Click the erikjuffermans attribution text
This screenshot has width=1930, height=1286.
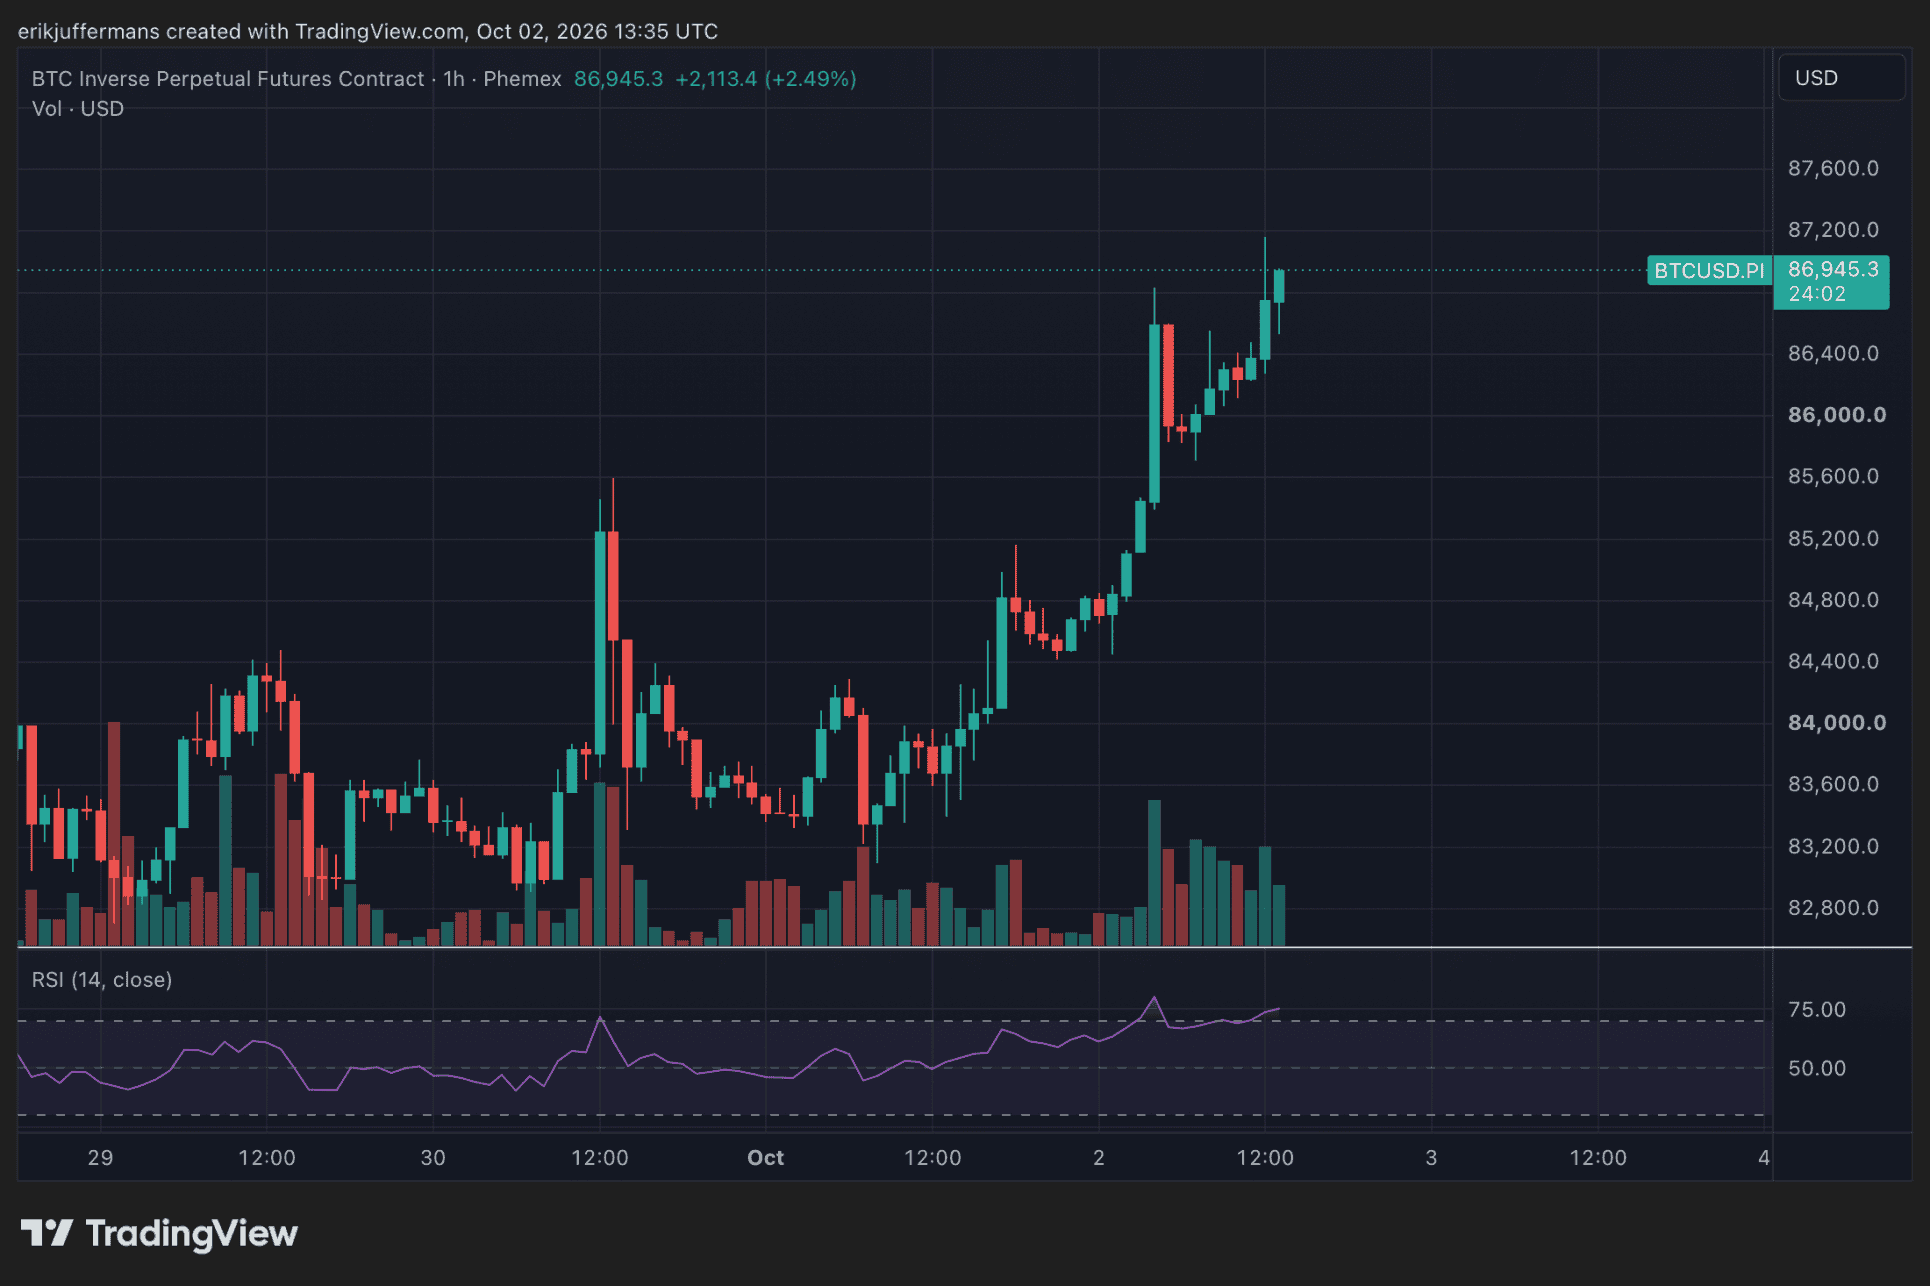pyautogui.click(x=368, y=31)
